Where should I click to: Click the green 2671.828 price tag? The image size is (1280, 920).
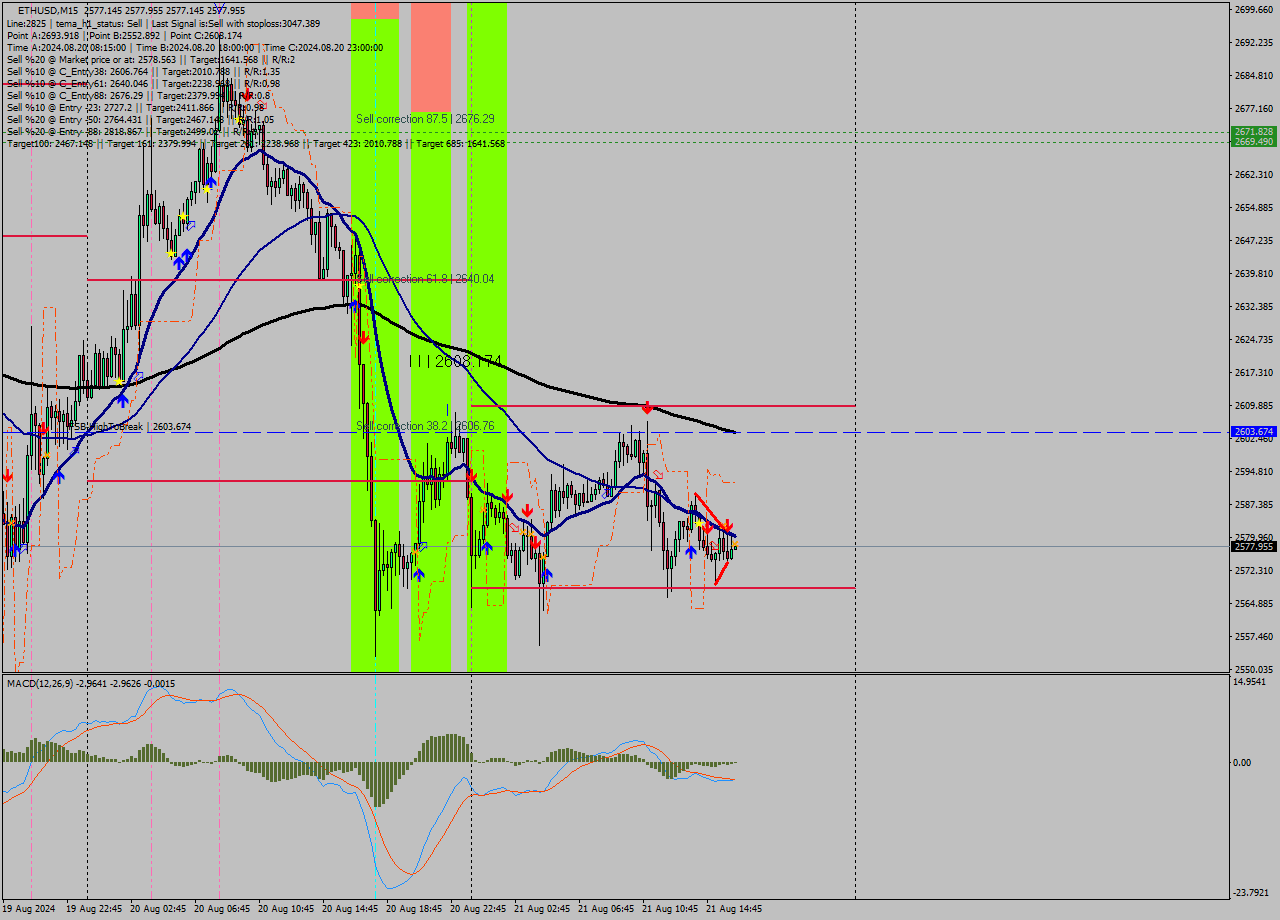(x=1253, y=131)
